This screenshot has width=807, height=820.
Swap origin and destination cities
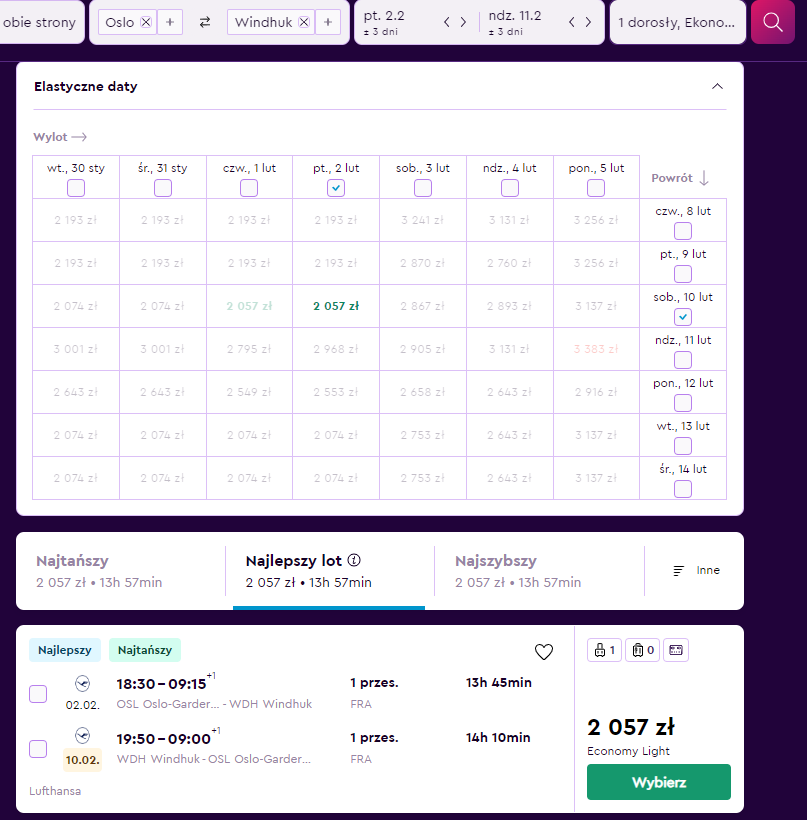205,22
